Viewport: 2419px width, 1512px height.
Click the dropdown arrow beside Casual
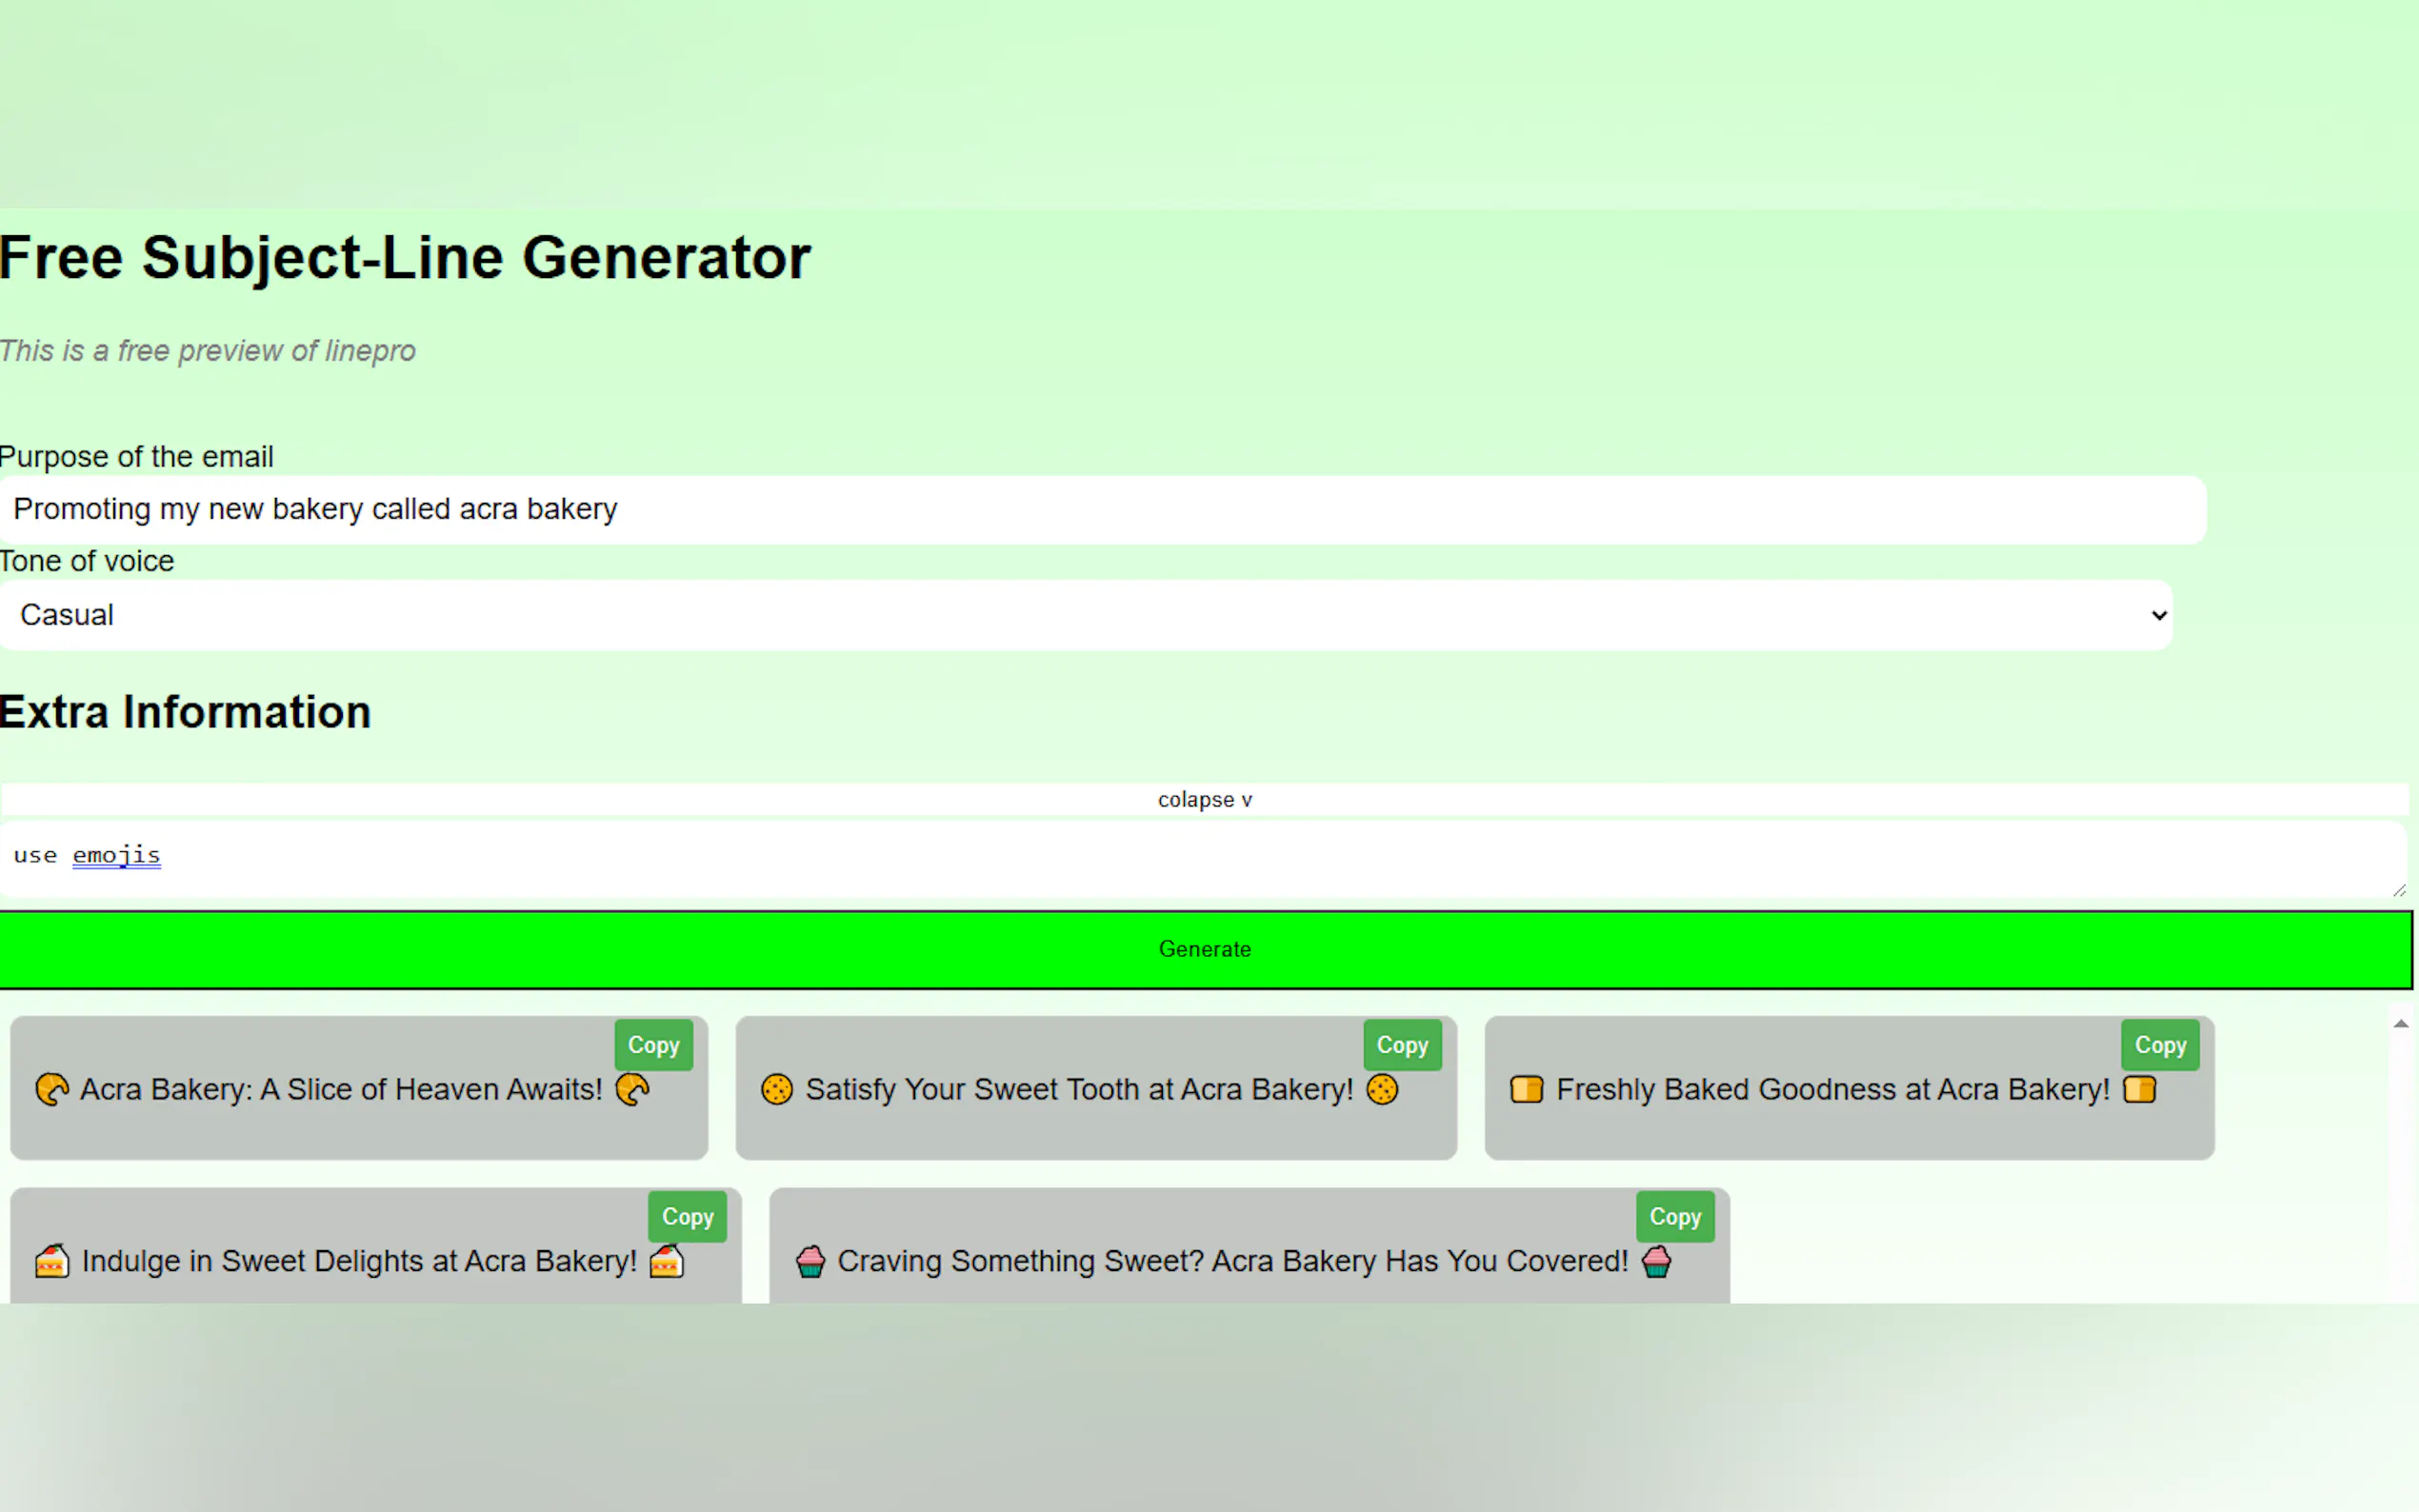coord(2158,615)
